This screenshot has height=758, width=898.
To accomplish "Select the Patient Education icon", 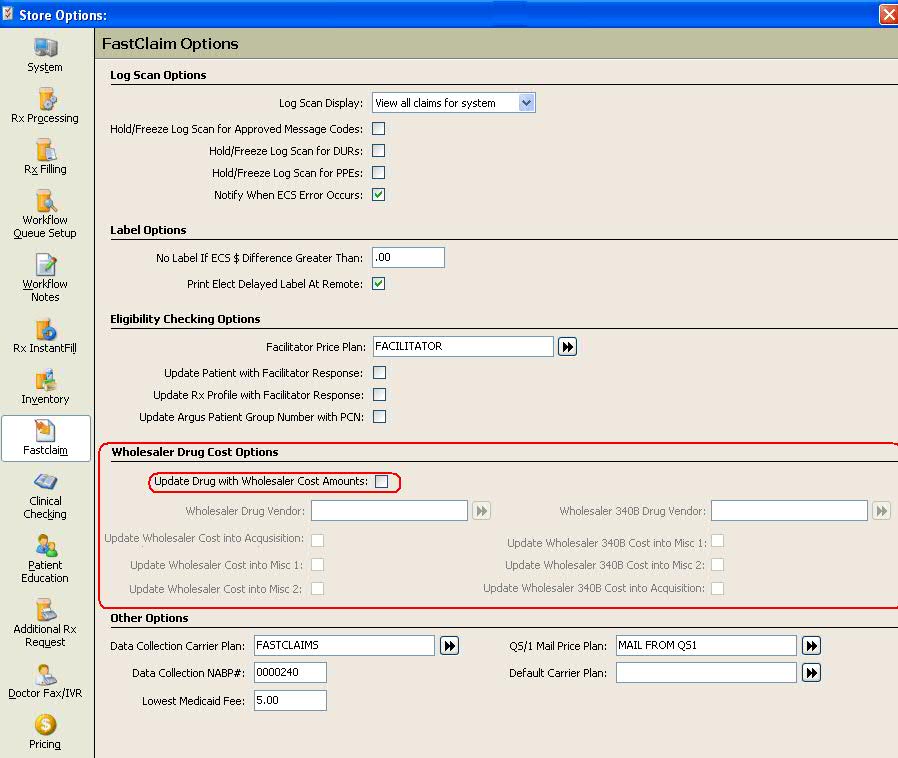I will click(46, 545).
